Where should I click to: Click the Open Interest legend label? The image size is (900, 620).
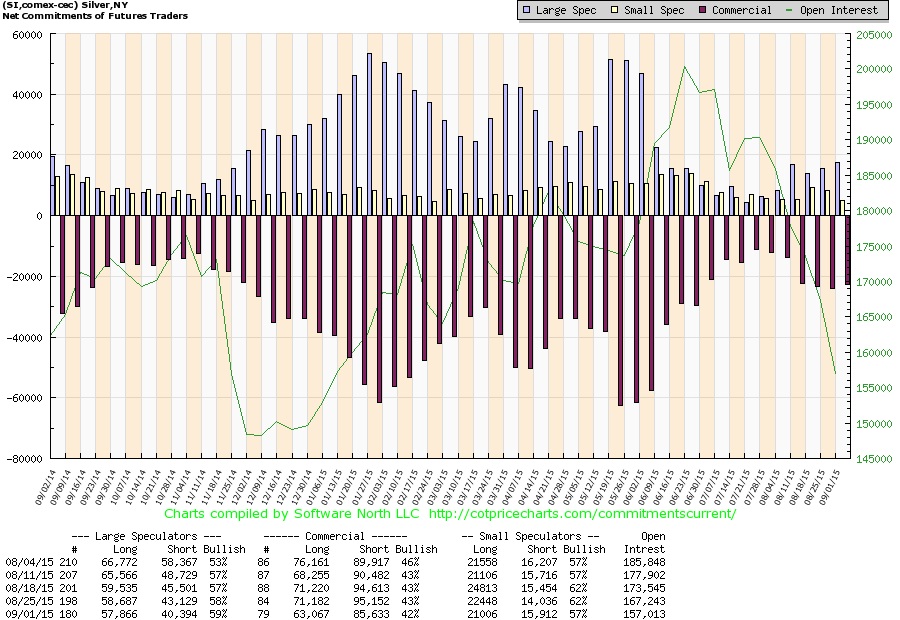point(839,10)
